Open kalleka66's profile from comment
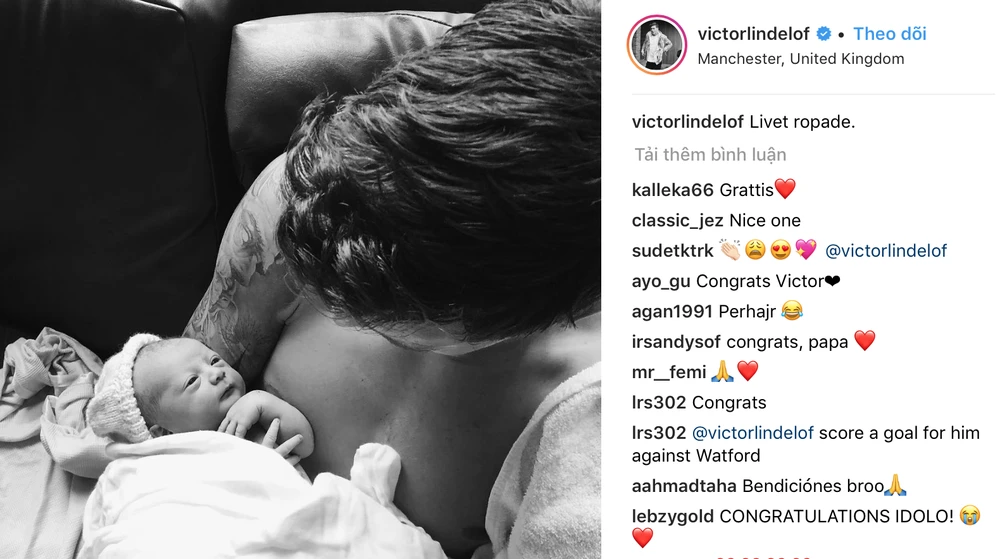This screenshot has width=1000, height=559. tap(672, 190)
